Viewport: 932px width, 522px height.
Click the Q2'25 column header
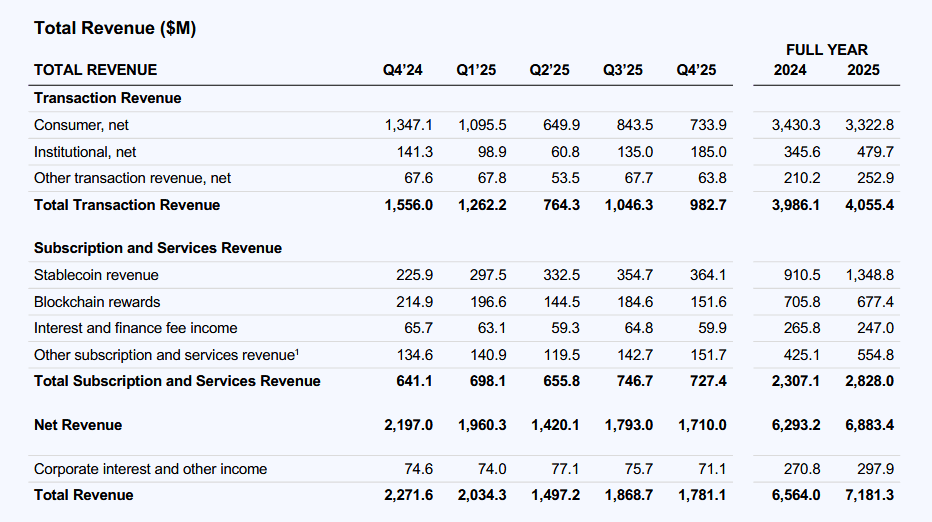(x=550, y=70)
